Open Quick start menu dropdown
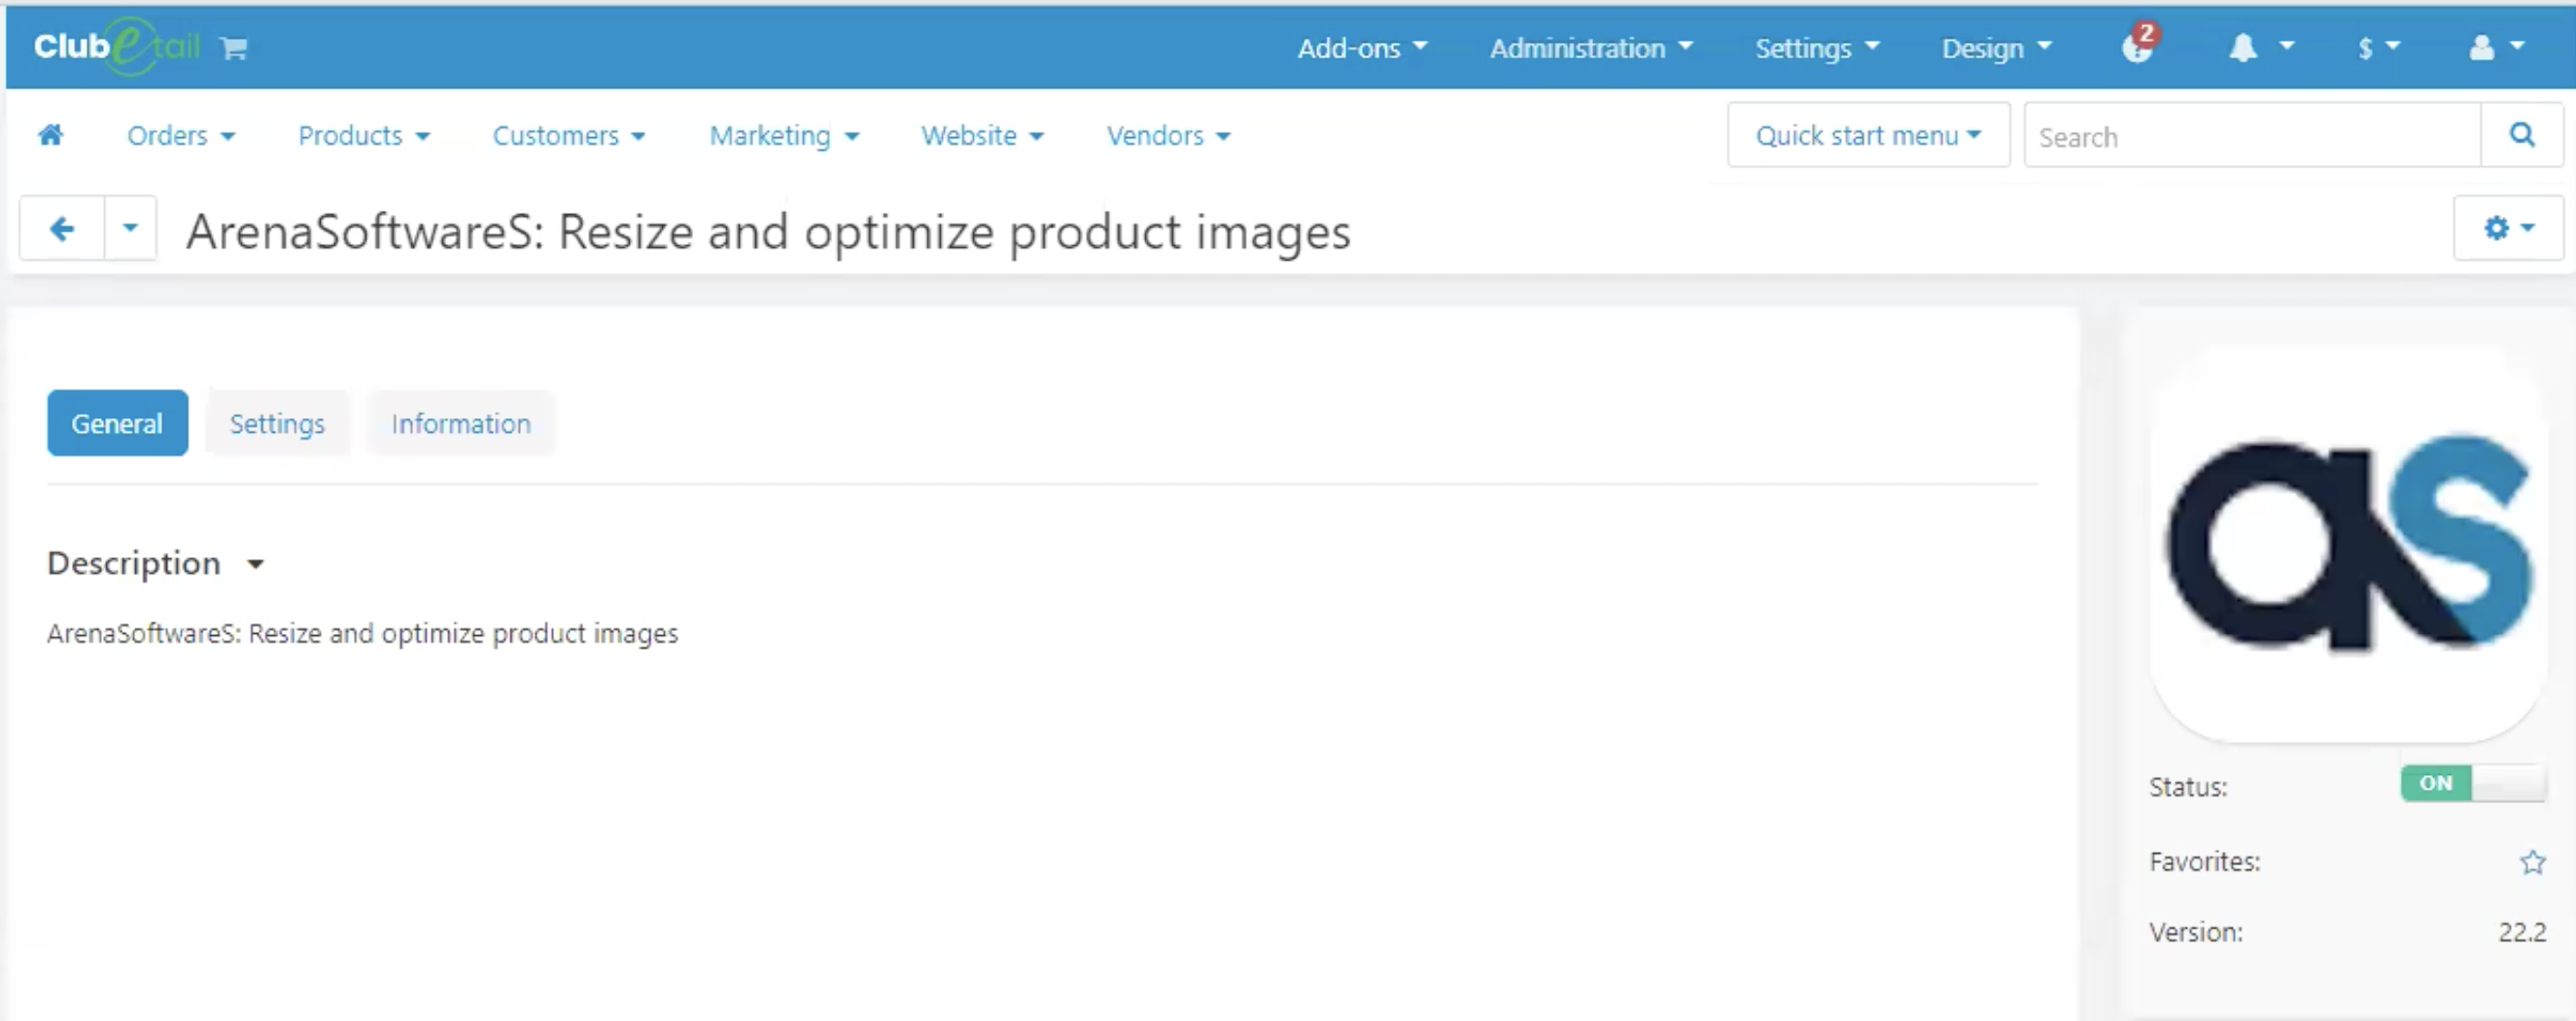The image size is (2576, 1021). (x=1868, y=135)
